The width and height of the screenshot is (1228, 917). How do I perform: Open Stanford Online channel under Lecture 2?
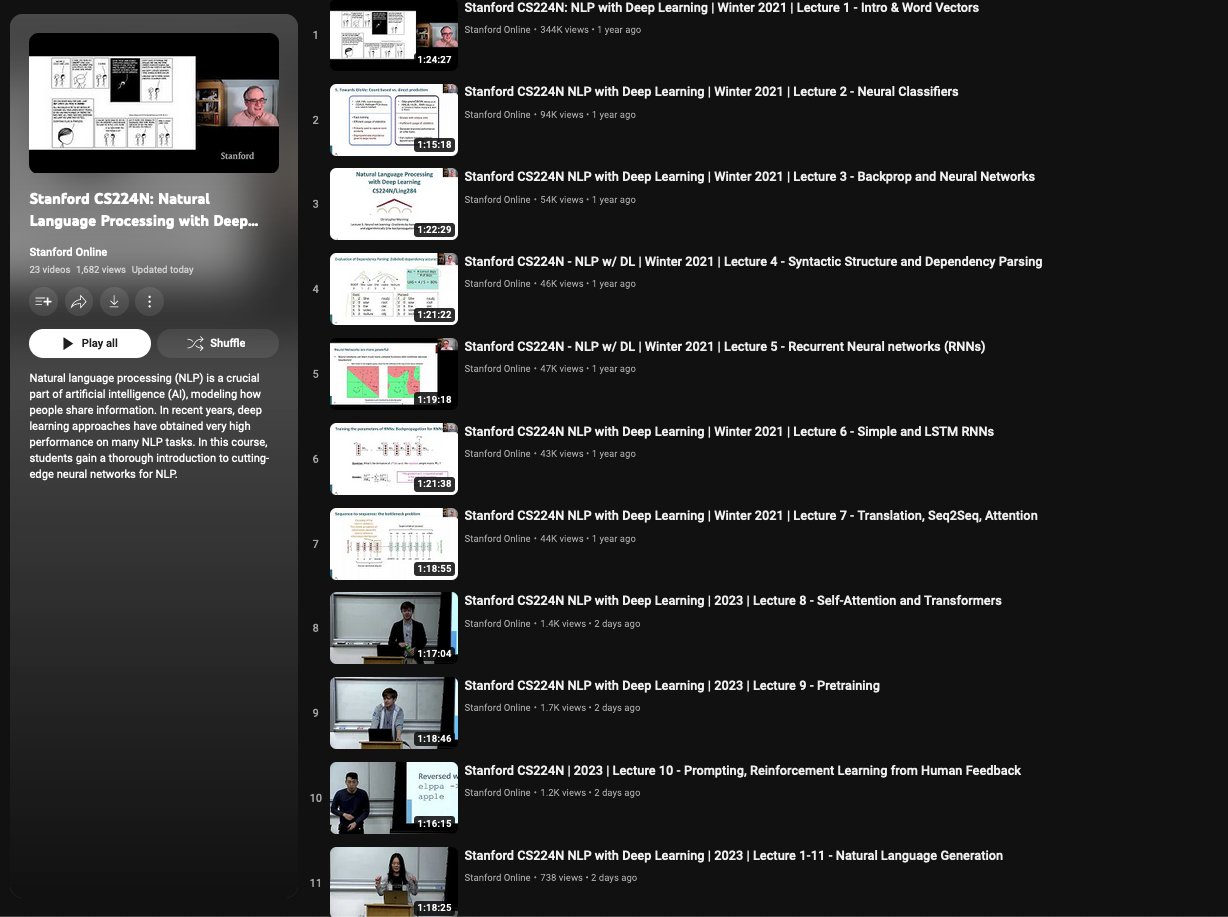coord(497,115)
